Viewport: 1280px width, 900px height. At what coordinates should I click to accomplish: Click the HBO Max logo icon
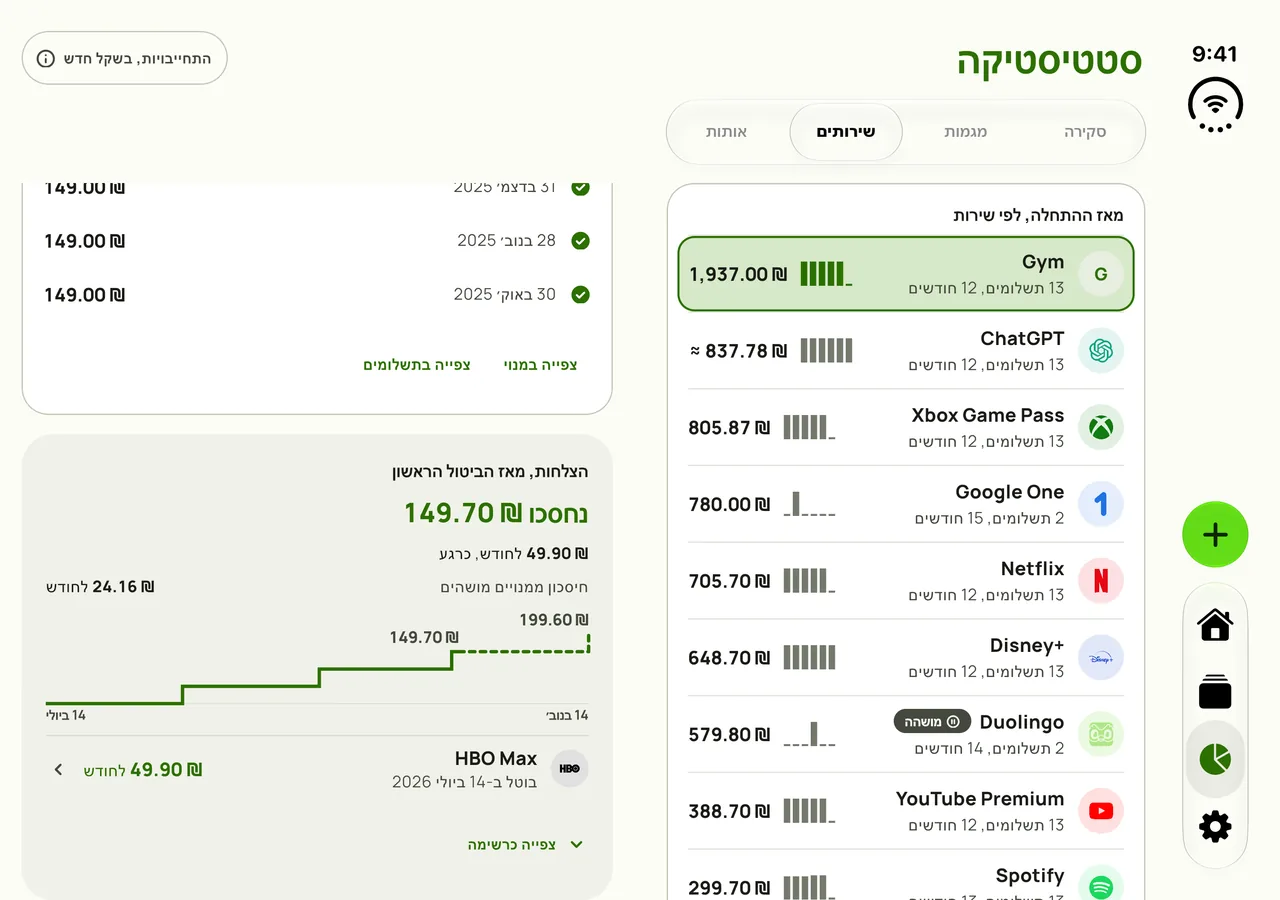click(x=569, y=769)
